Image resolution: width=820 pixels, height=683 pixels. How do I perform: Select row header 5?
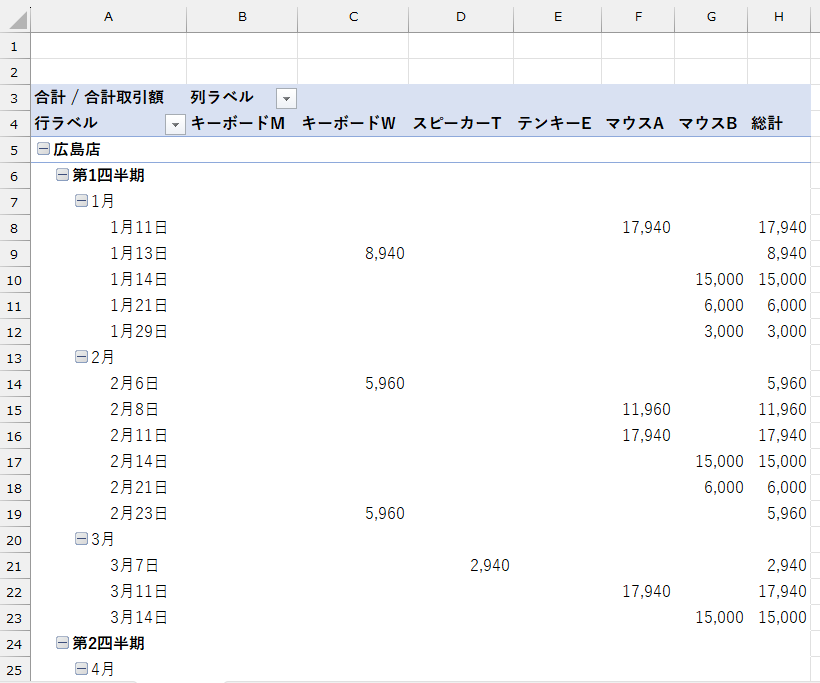[x=12, y=149]
